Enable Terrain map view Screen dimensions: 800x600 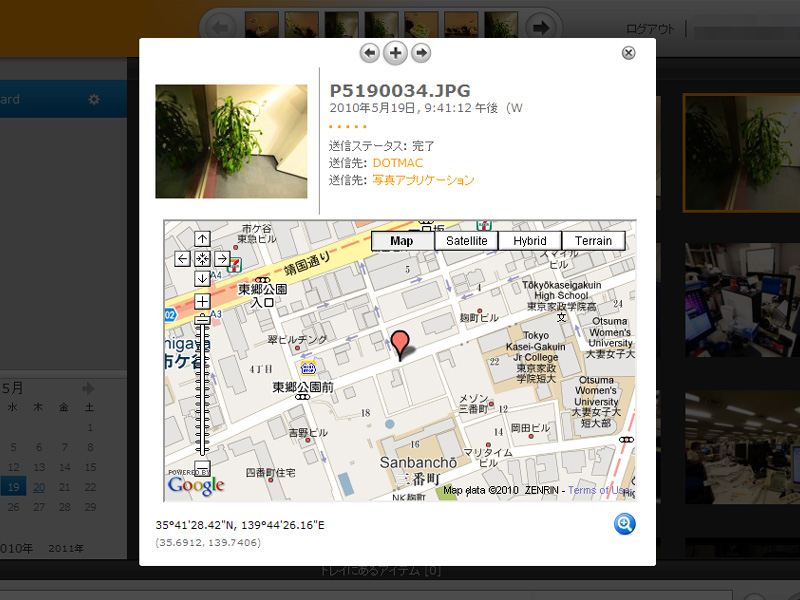click(594, 240)
